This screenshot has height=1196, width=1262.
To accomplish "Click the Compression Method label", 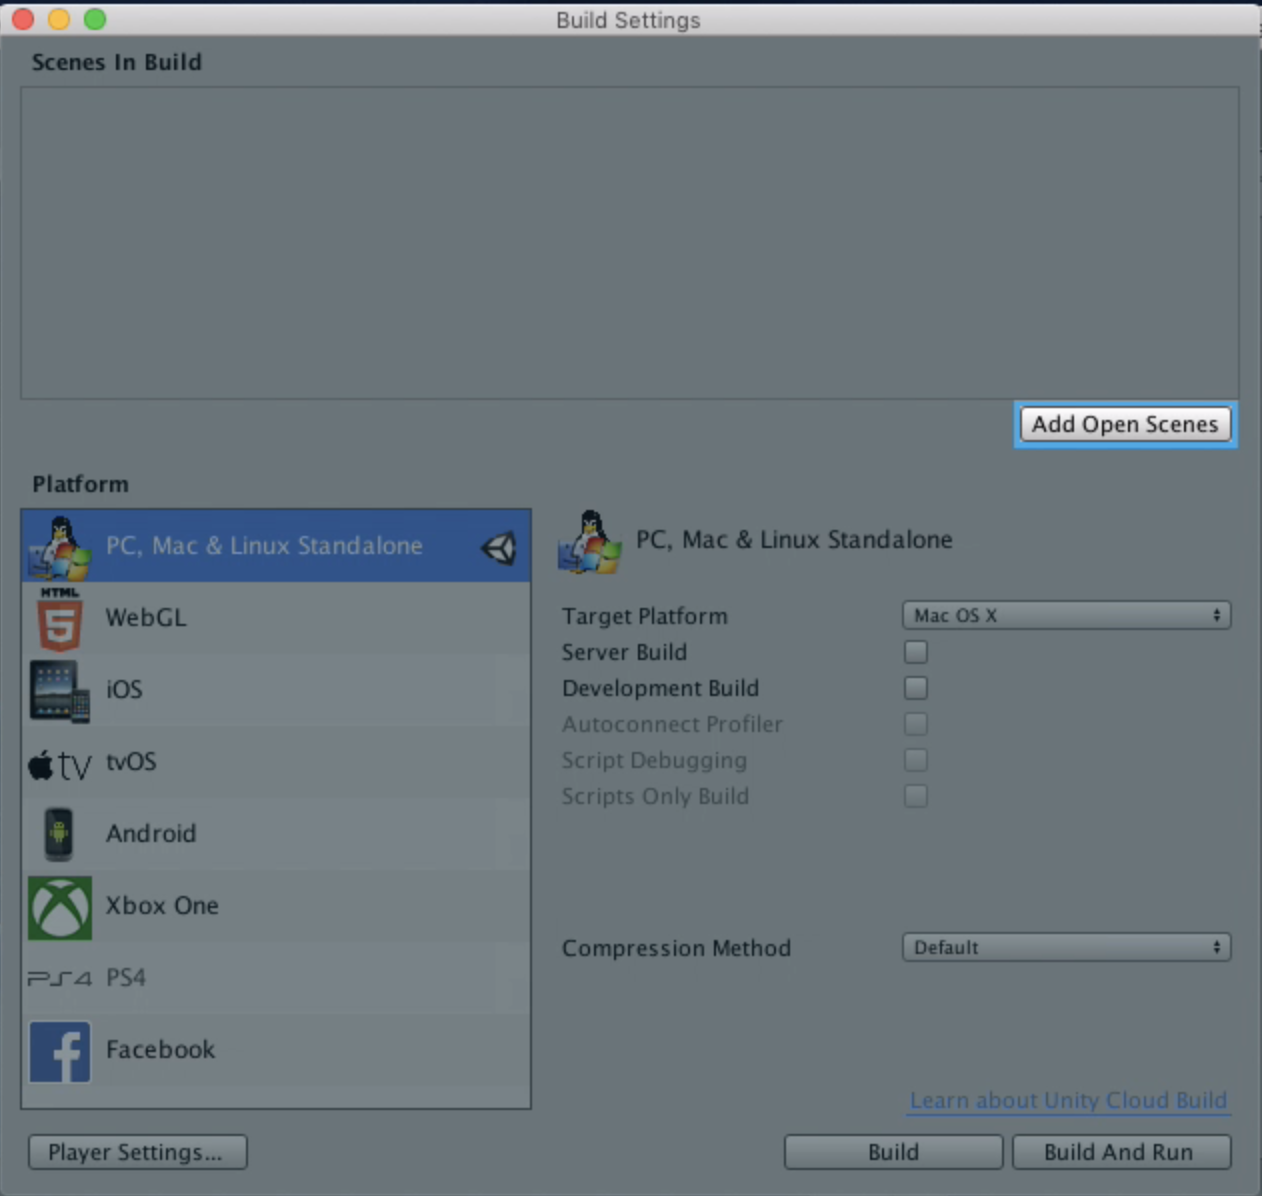I will [676, 948].
